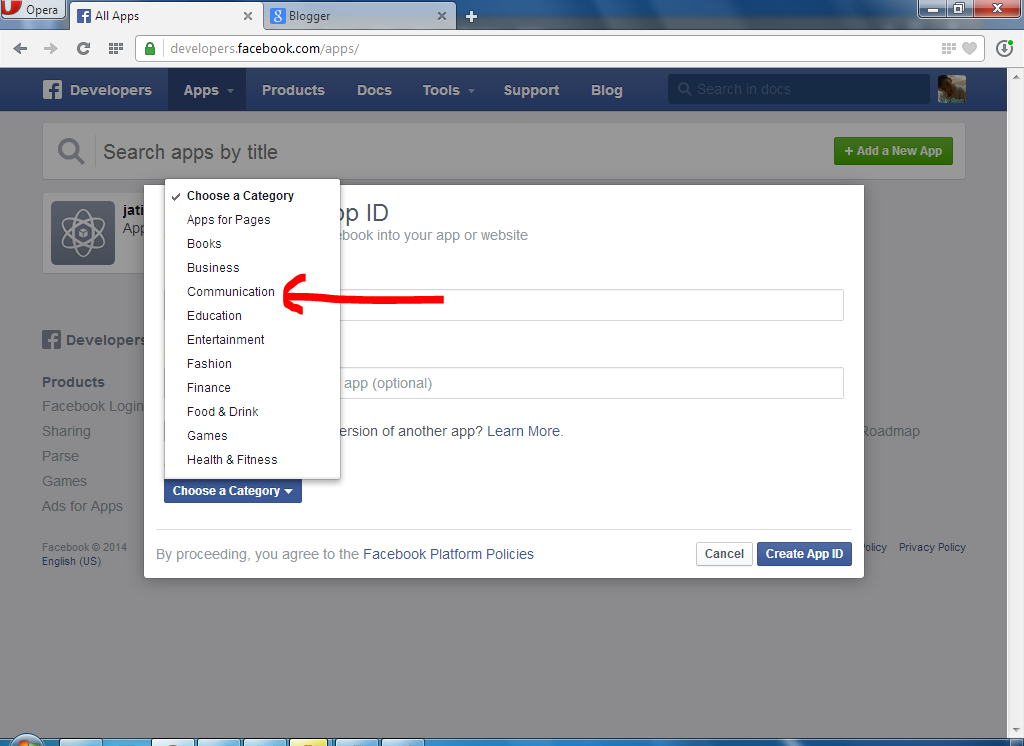Close the Blogger tab
This screenshot has width=1024, height=746.
tap(442, 16)
